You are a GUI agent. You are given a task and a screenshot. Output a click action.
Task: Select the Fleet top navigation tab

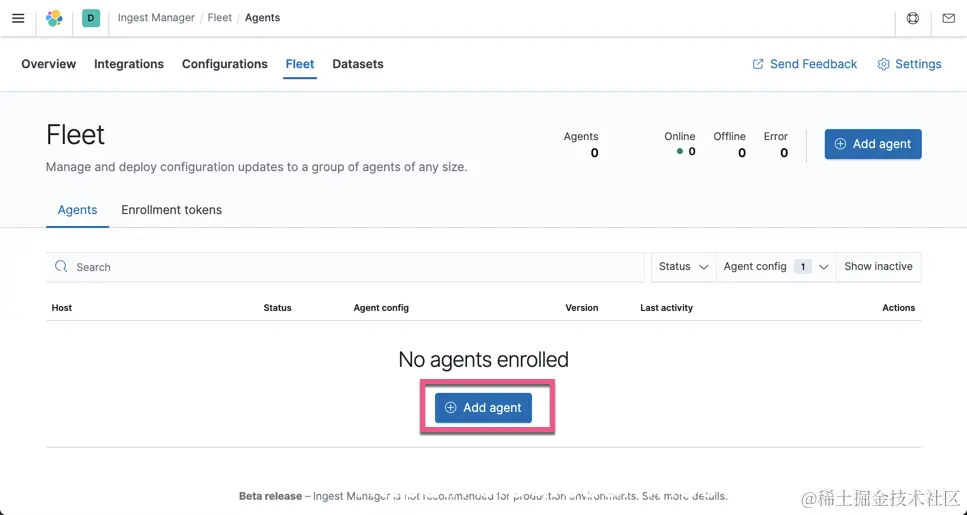coord(300,64)
